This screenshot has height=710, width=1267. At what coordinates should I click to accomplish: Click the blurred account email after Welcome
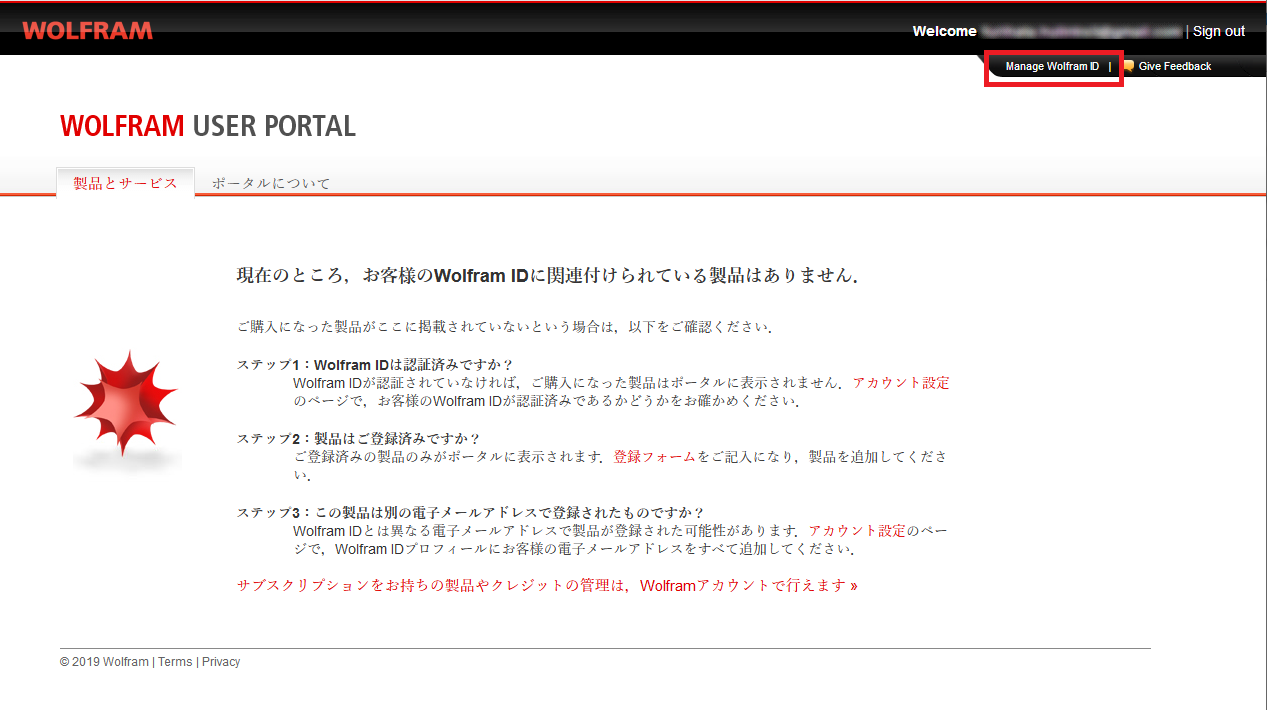click(1082, 31)
